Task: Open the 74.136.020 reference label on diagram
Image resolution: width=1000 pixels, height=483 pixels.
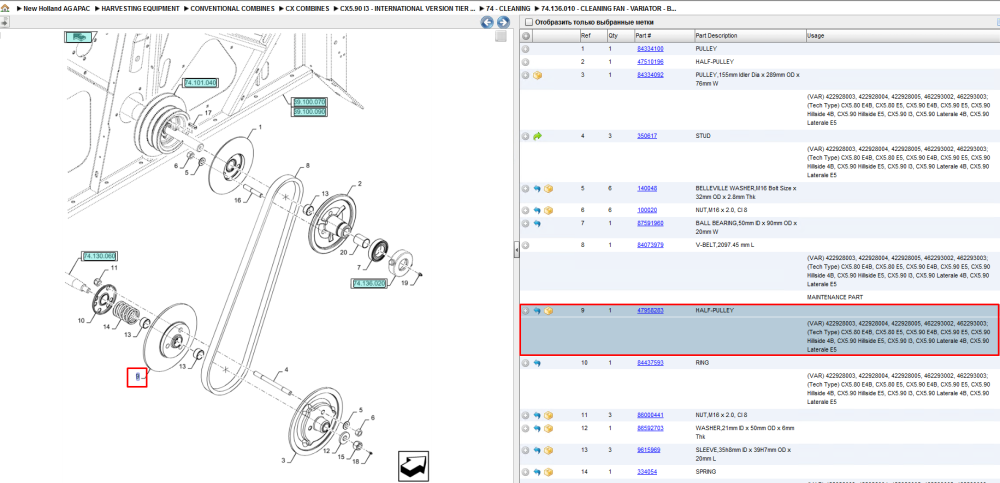Action: coord(370,283)
